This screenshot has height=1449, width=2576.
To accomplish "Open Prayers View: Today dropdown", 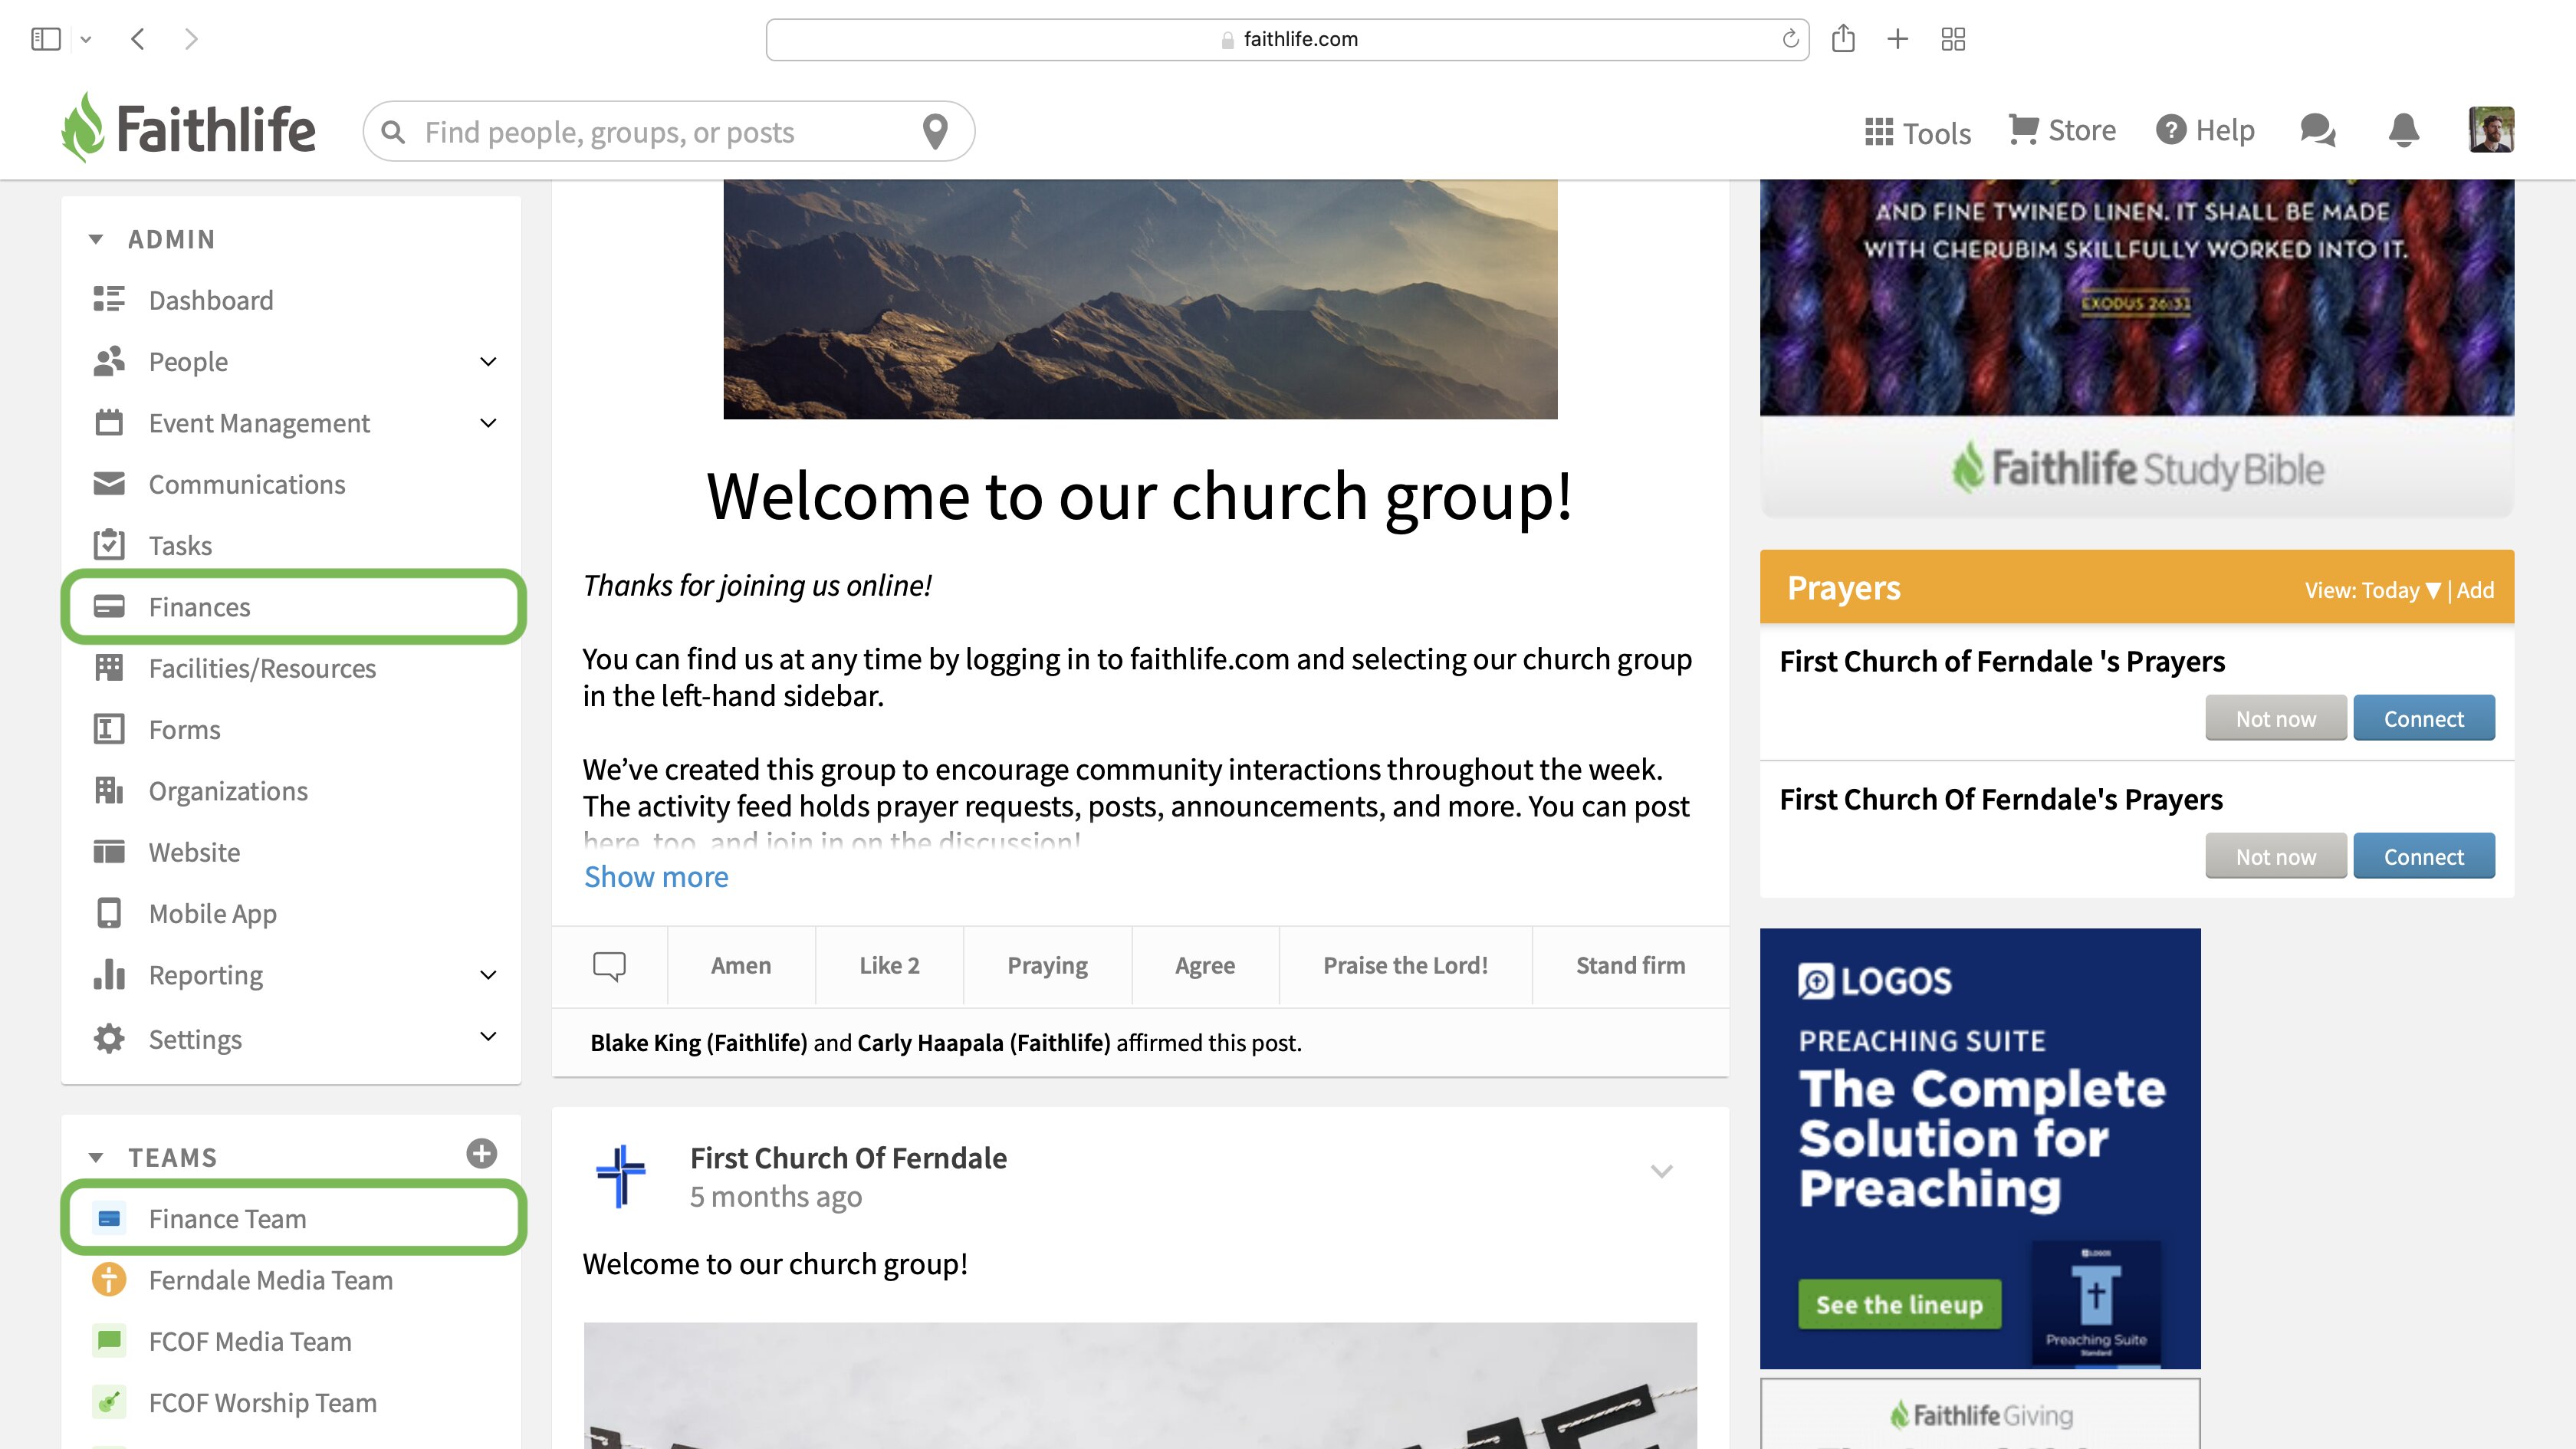I will (2373, 590).
